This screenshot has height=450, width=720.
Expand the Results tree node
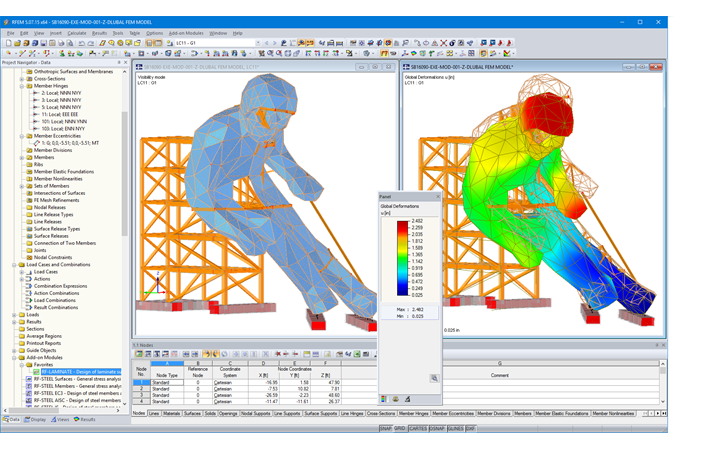point(14,322)
